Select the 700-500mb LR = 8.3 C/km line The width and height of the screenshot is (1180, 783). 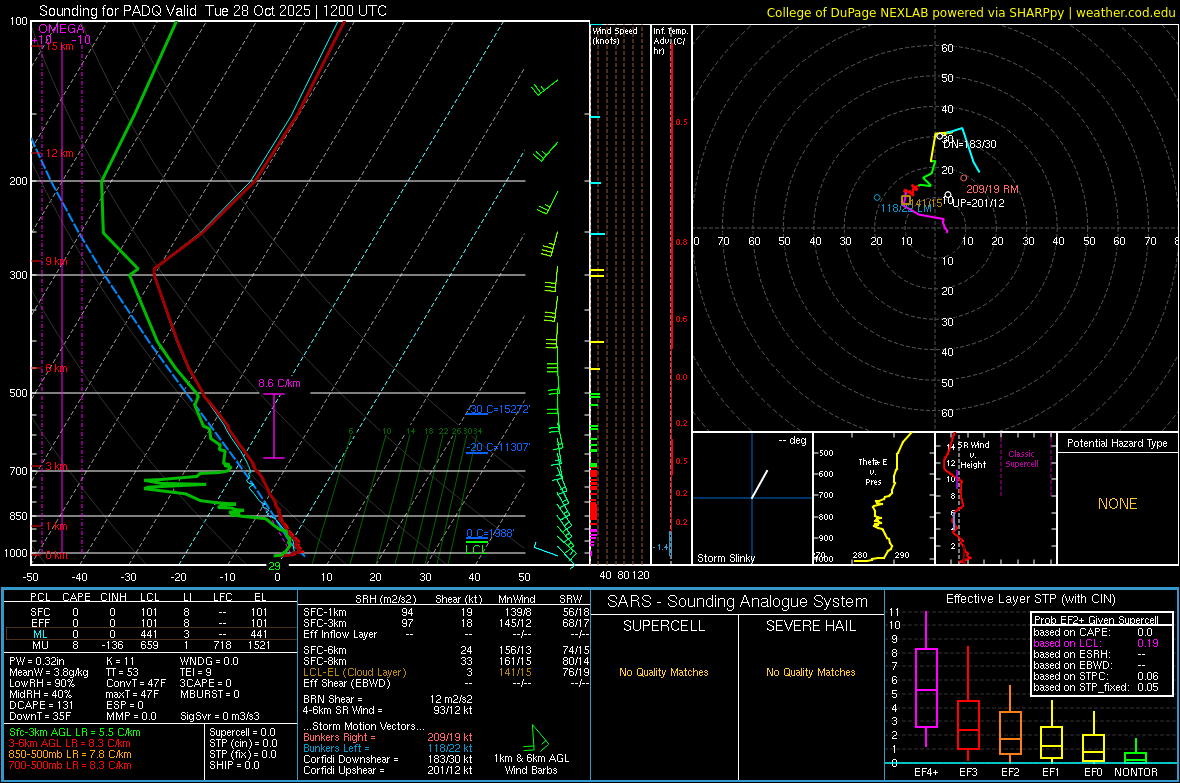click(x=70, y=766)
